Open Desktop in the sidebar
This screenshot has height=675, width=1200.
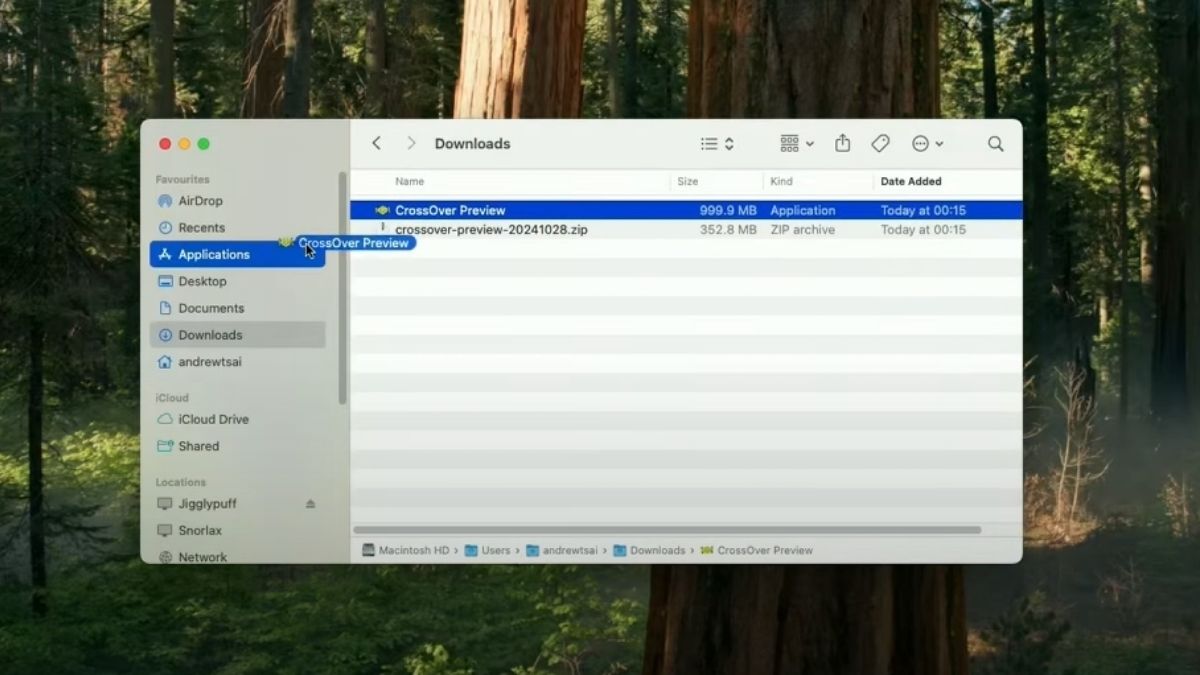tap(238, 282)
